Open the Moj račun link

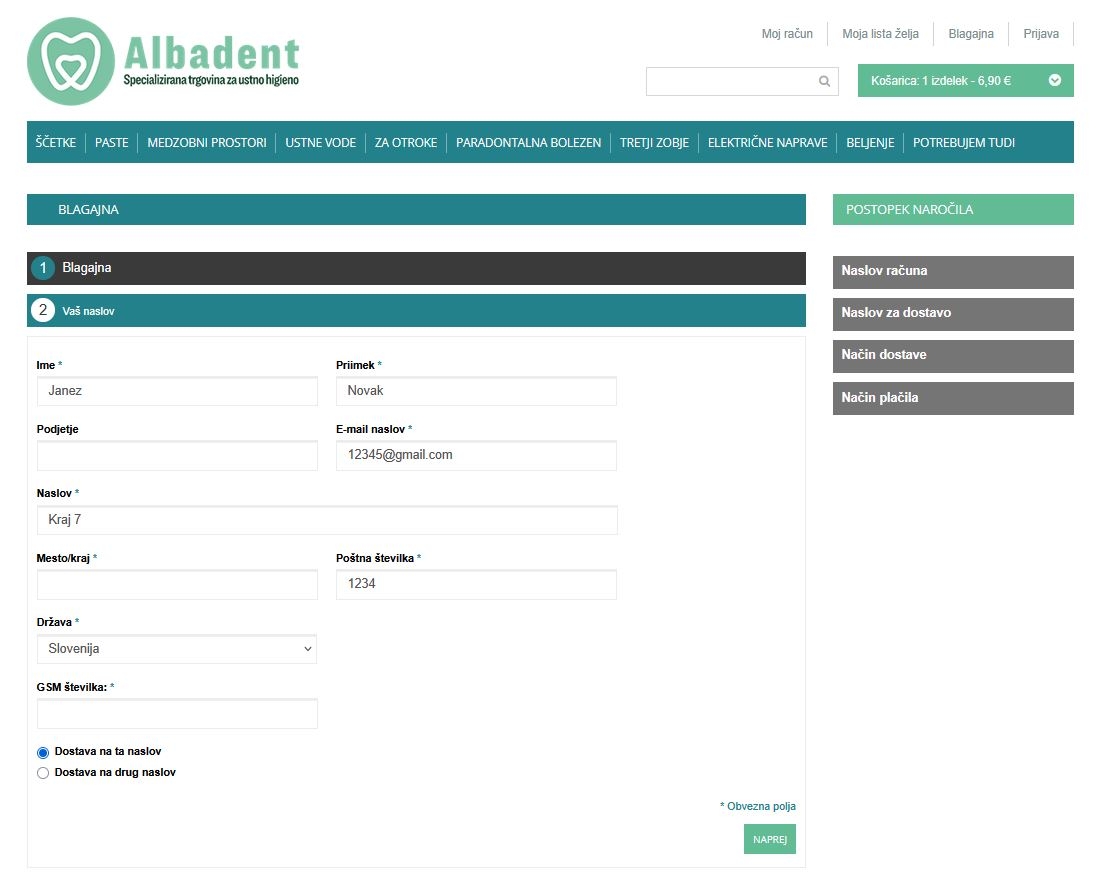pos(787,34)
